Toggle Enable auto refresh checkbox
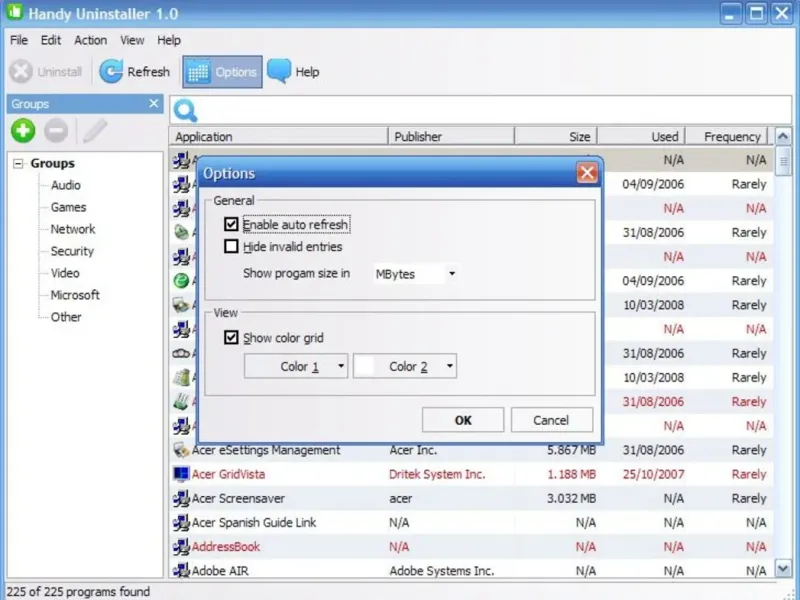This screenshot has height=600, width=800. 231,224
